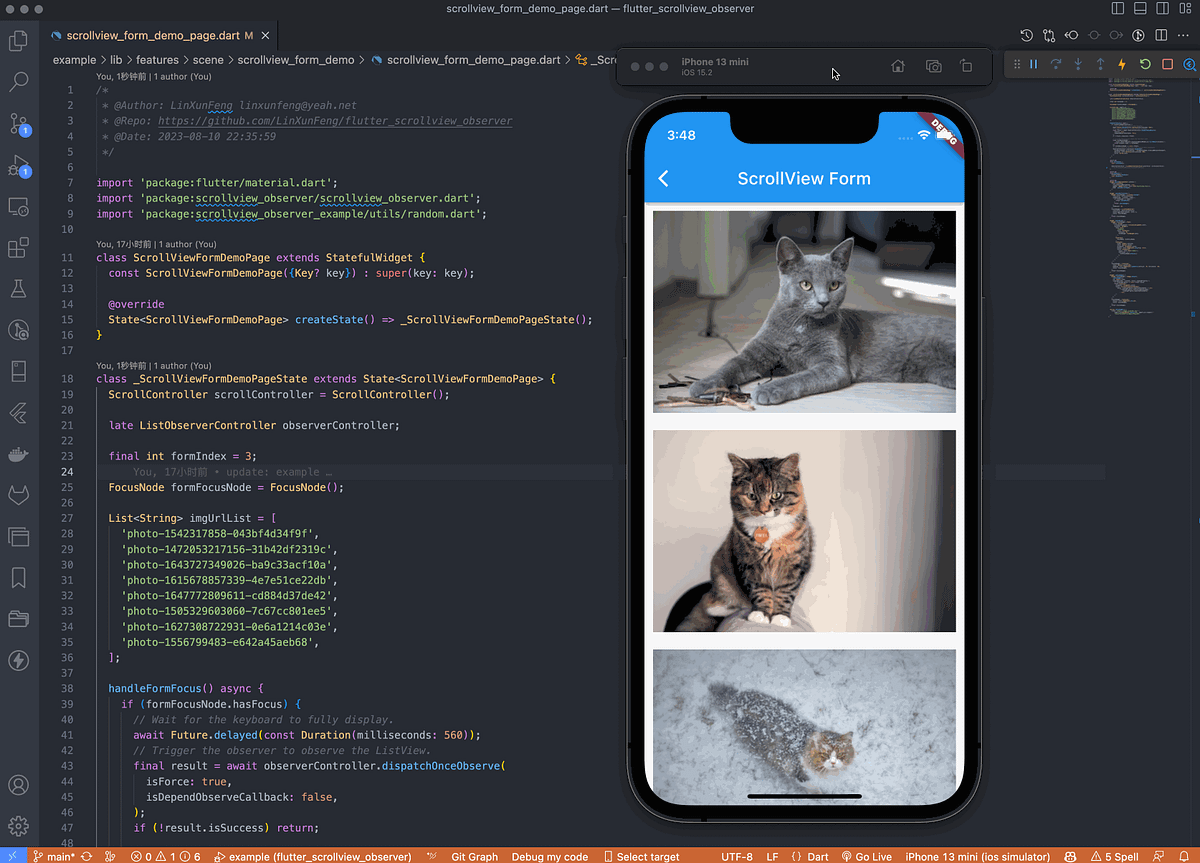Open the Extensions view from the sidebar

[19, 248]
